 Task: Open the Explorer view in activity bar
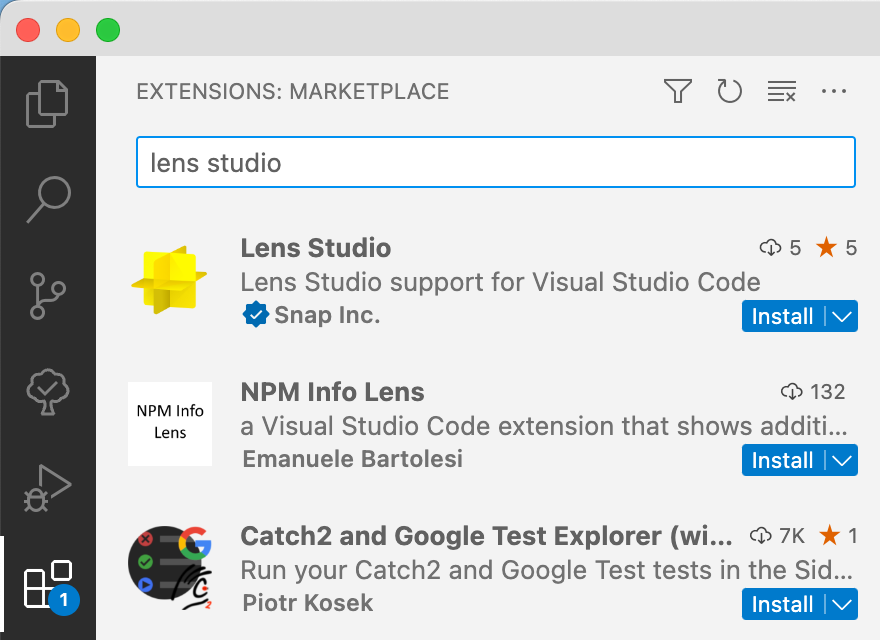click(48, 103)
